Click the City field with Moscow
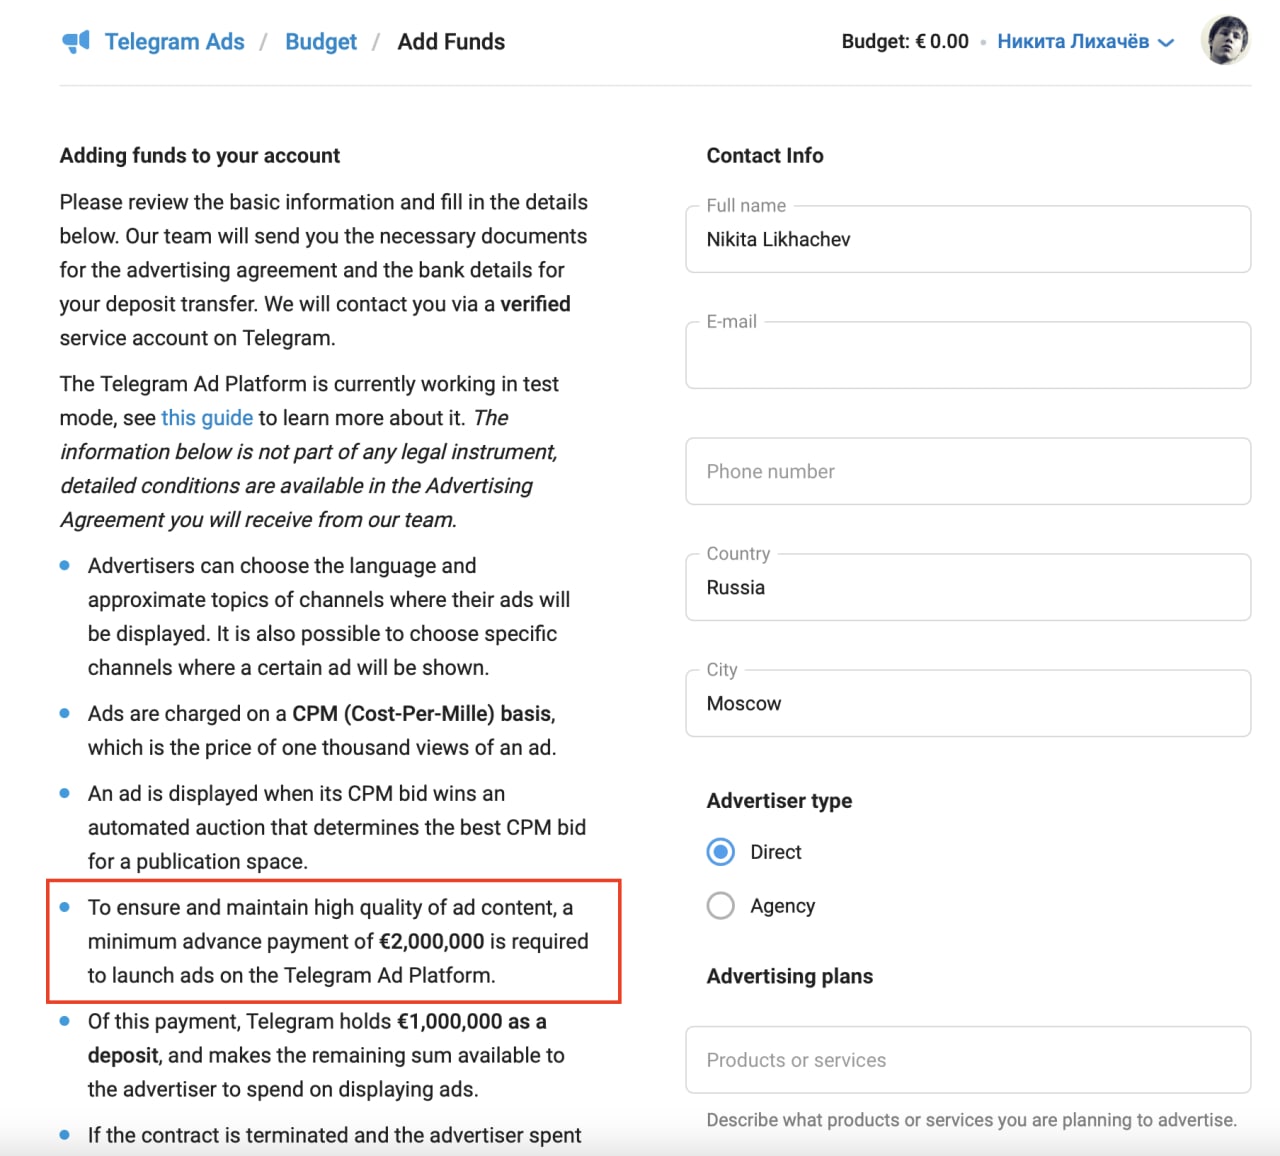This screenshot has height=1156, width=1280. coord(968,703)
